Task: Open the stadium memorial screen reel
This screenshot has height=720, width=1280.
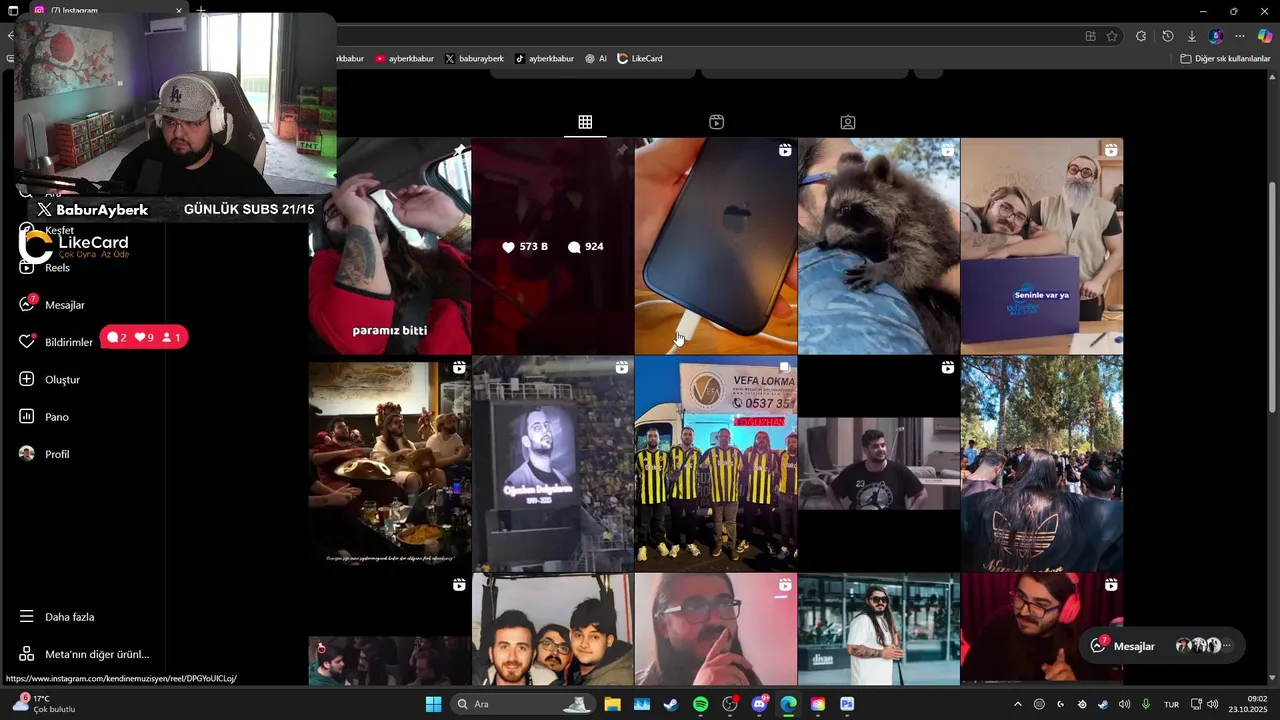Action: pyautogui.click(x=553, y=464)
